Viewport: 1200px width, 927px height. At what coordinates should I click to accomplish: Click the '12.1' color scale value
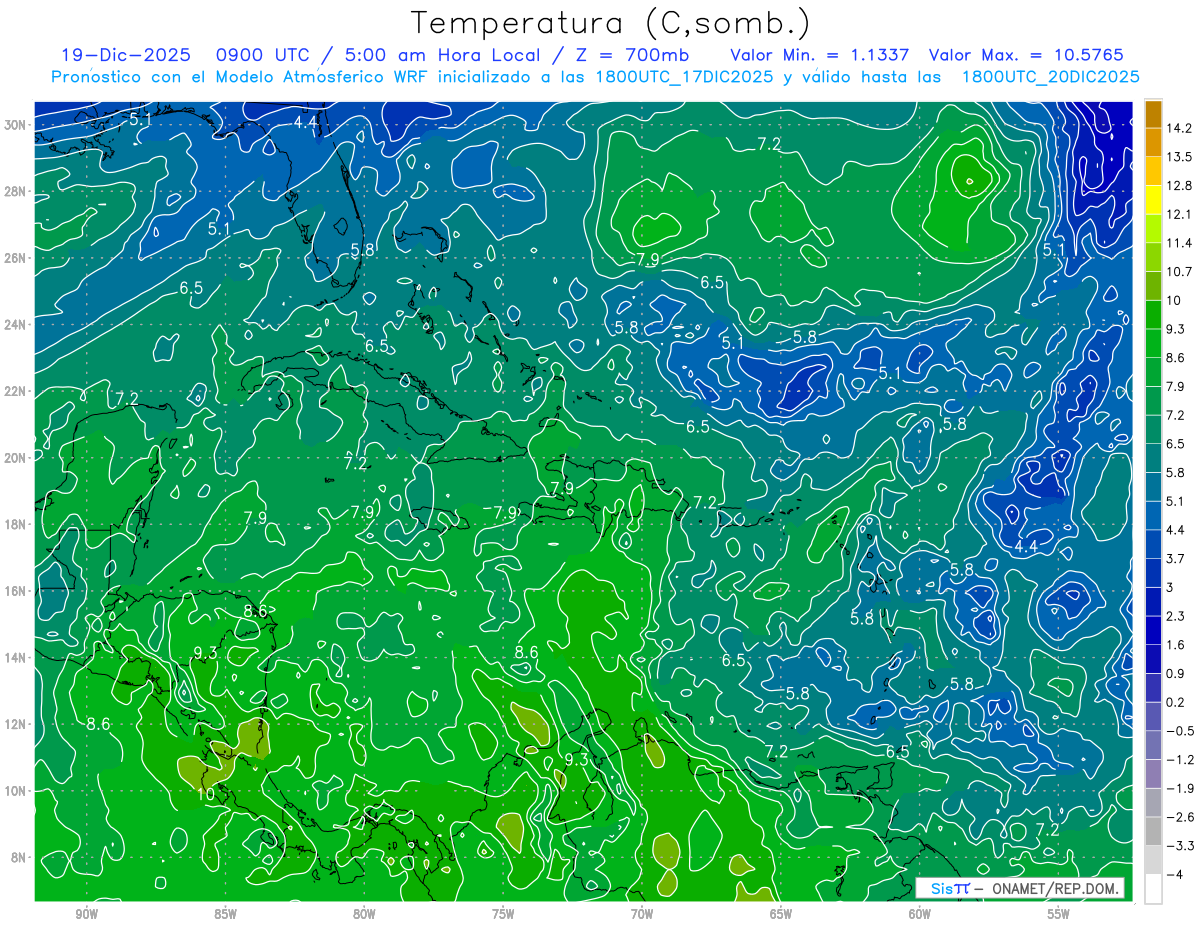pyautogui.click(x=1179, y=214)
